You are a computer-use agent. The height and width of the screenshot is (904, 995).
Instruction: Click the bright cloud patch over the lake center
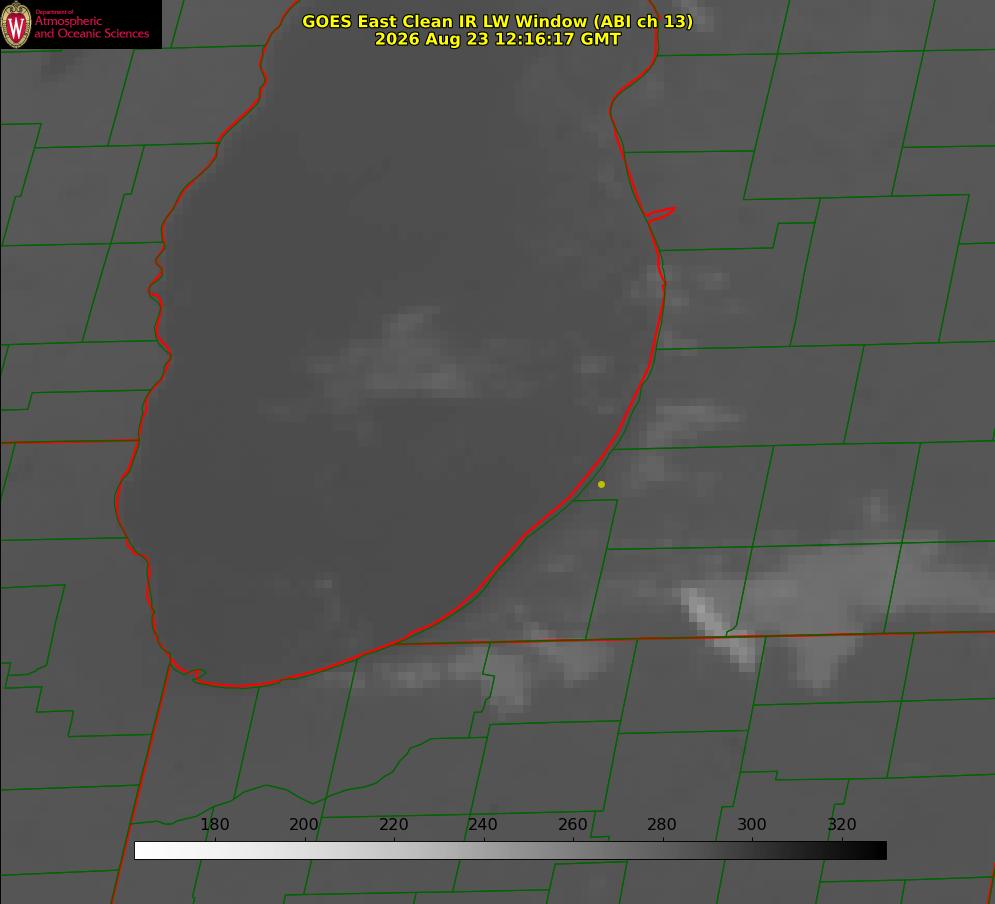coord(400,358)
